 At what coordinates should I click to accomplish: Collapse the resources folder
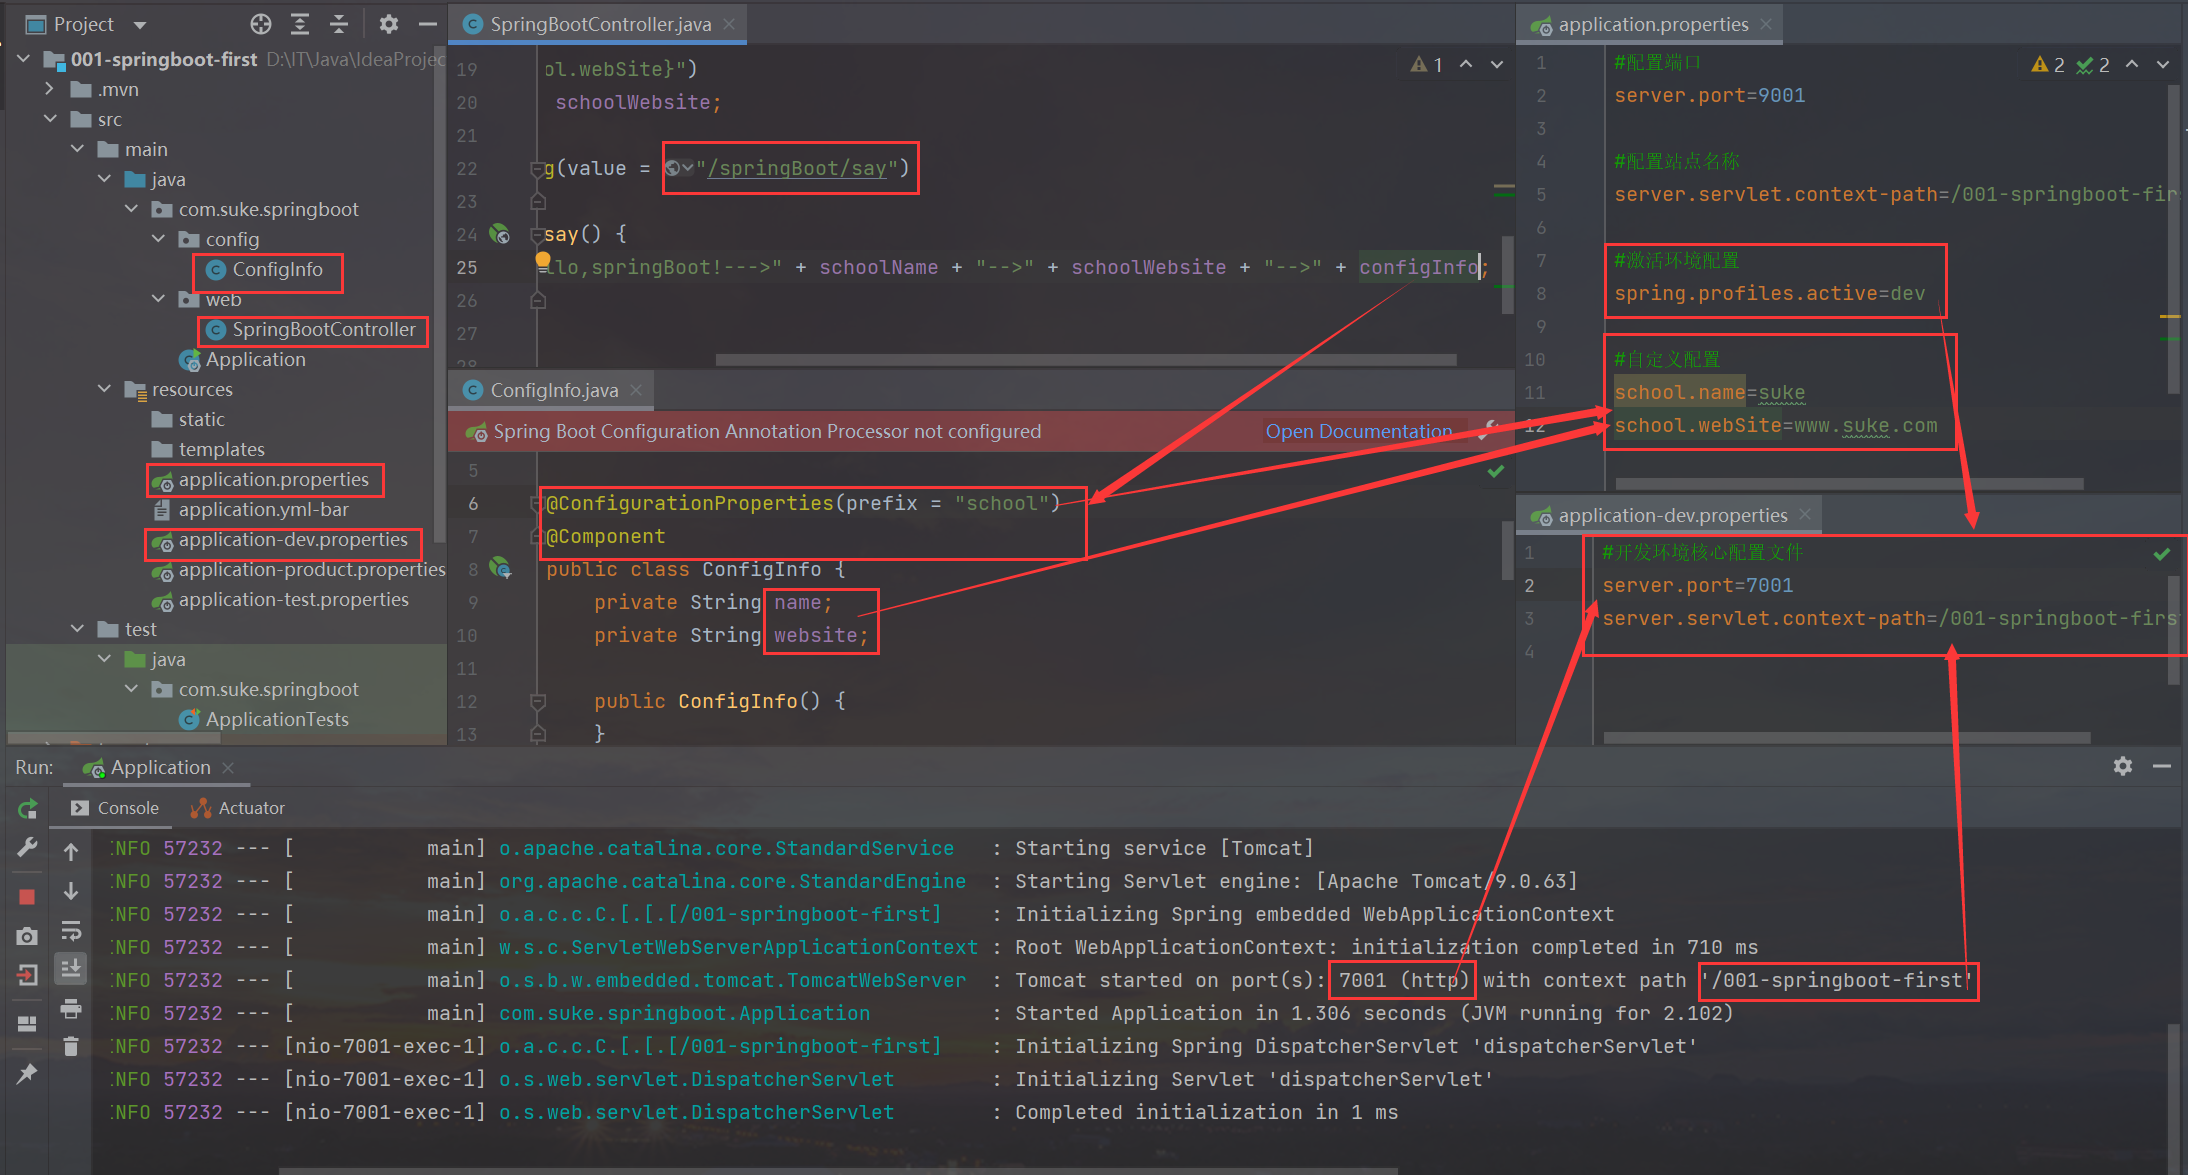tap(105, 389)
